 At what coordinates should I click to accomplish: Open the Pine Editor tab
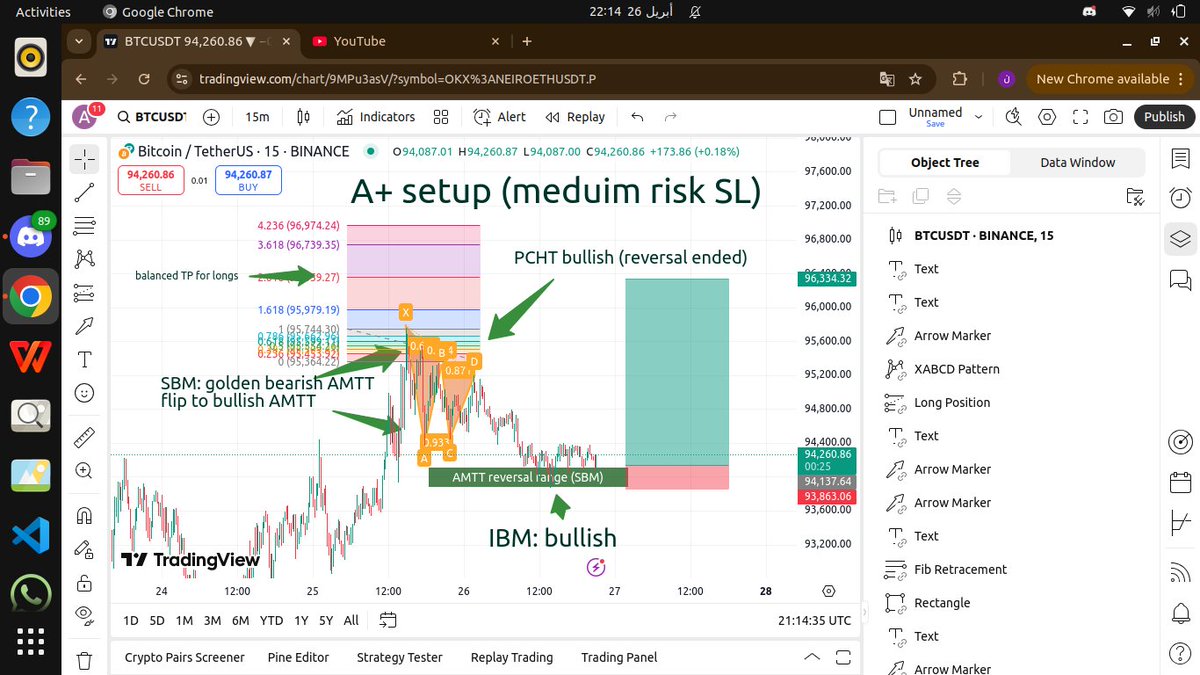tap(298, 657)
